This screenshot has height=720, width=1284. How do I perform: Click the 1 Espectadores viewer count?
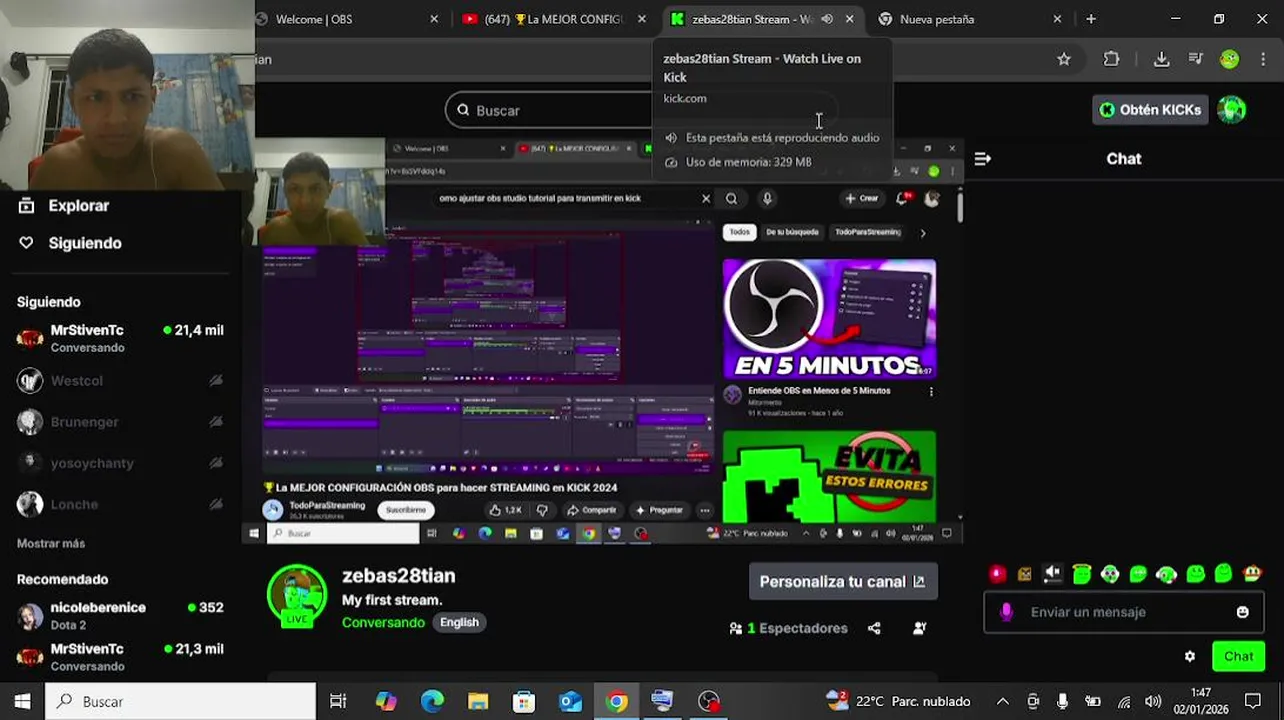pyautogui.click(x=789, y=628)
